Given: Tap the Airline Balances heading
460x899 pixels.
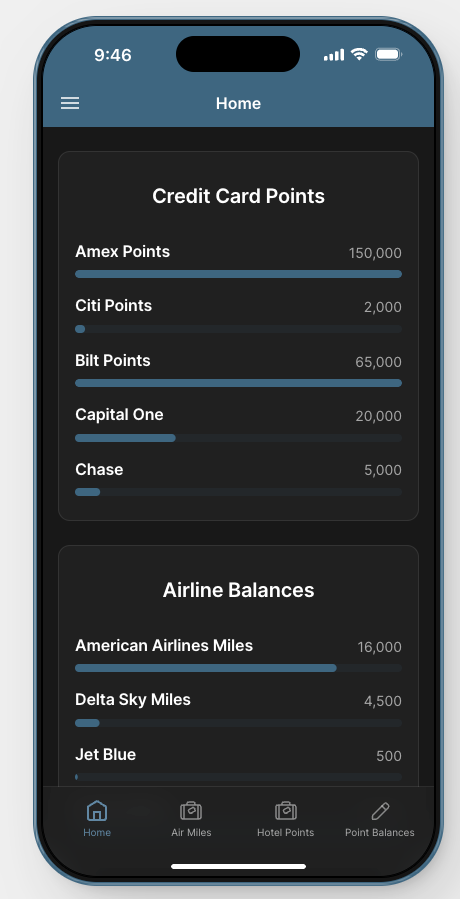Looking at the screenshot, I should point(239,590).
